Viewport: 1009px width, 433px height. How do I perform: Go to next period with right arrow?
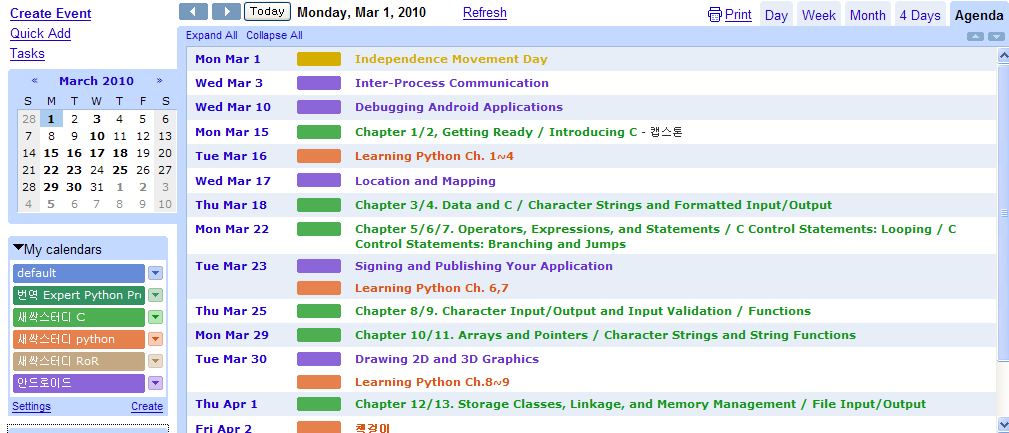point(227,12)
